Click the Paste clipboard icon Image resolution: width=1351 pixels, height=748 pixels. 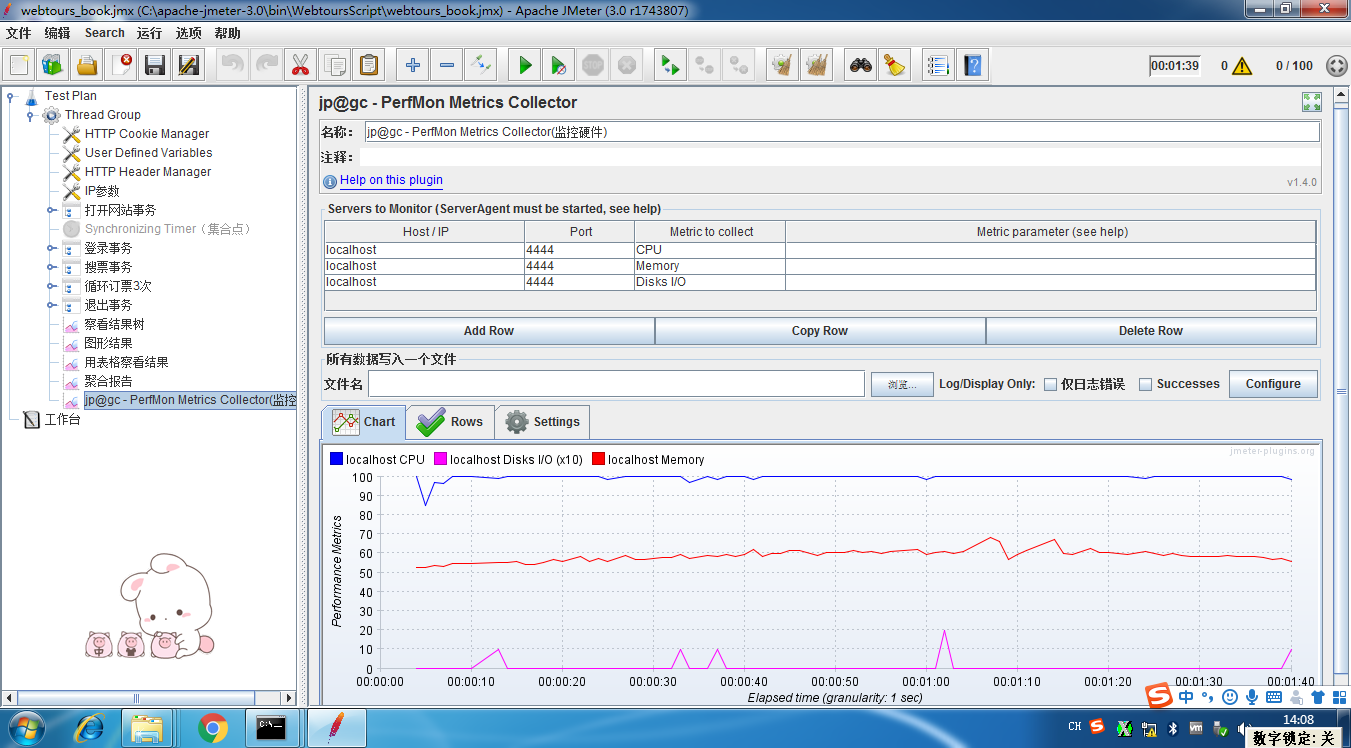(x=369, y=66)
